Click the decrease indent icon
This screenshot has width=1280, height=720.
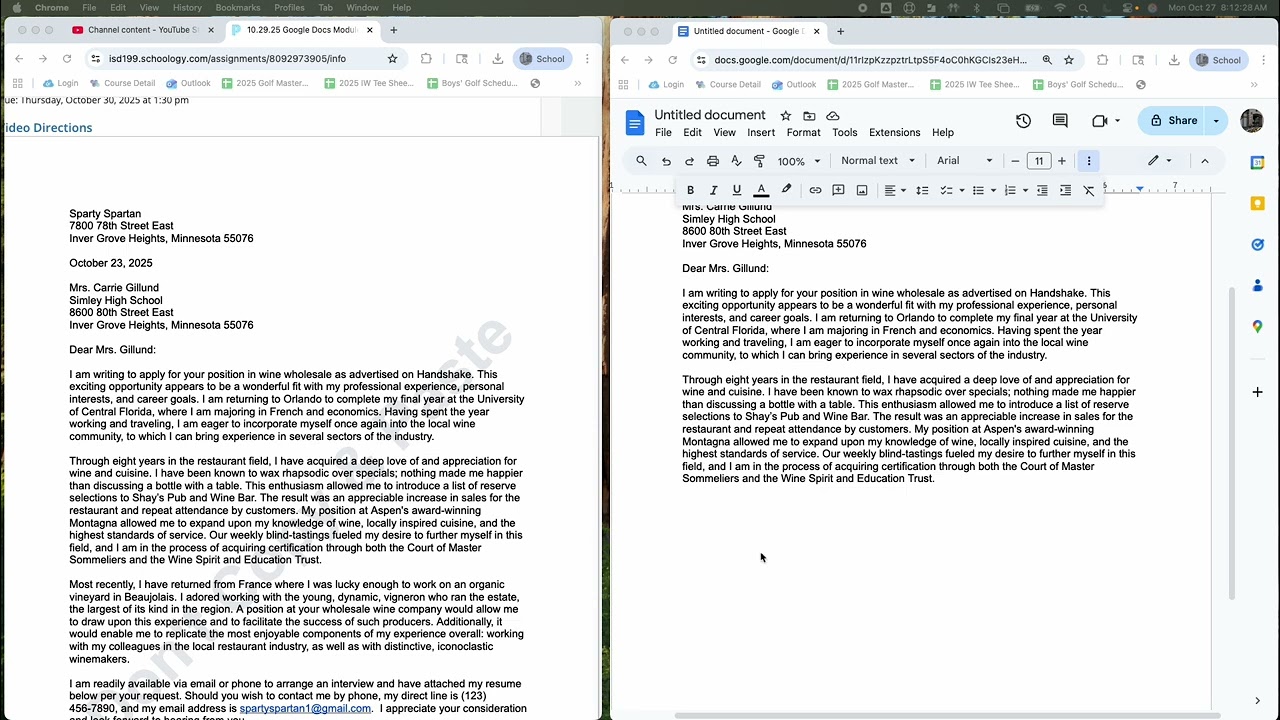(x=1041, y=190)
